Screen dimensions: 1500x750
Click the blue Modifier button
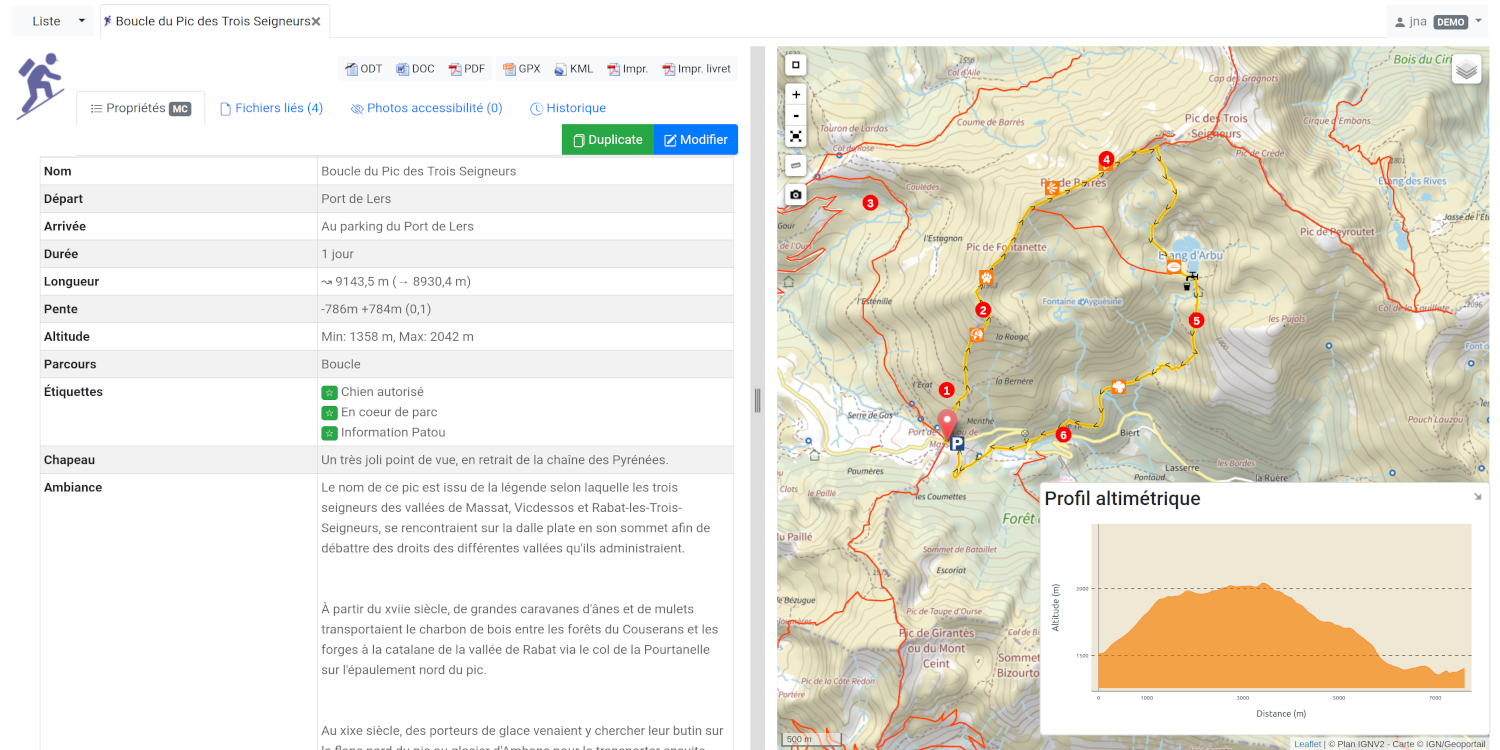[696, 140]
